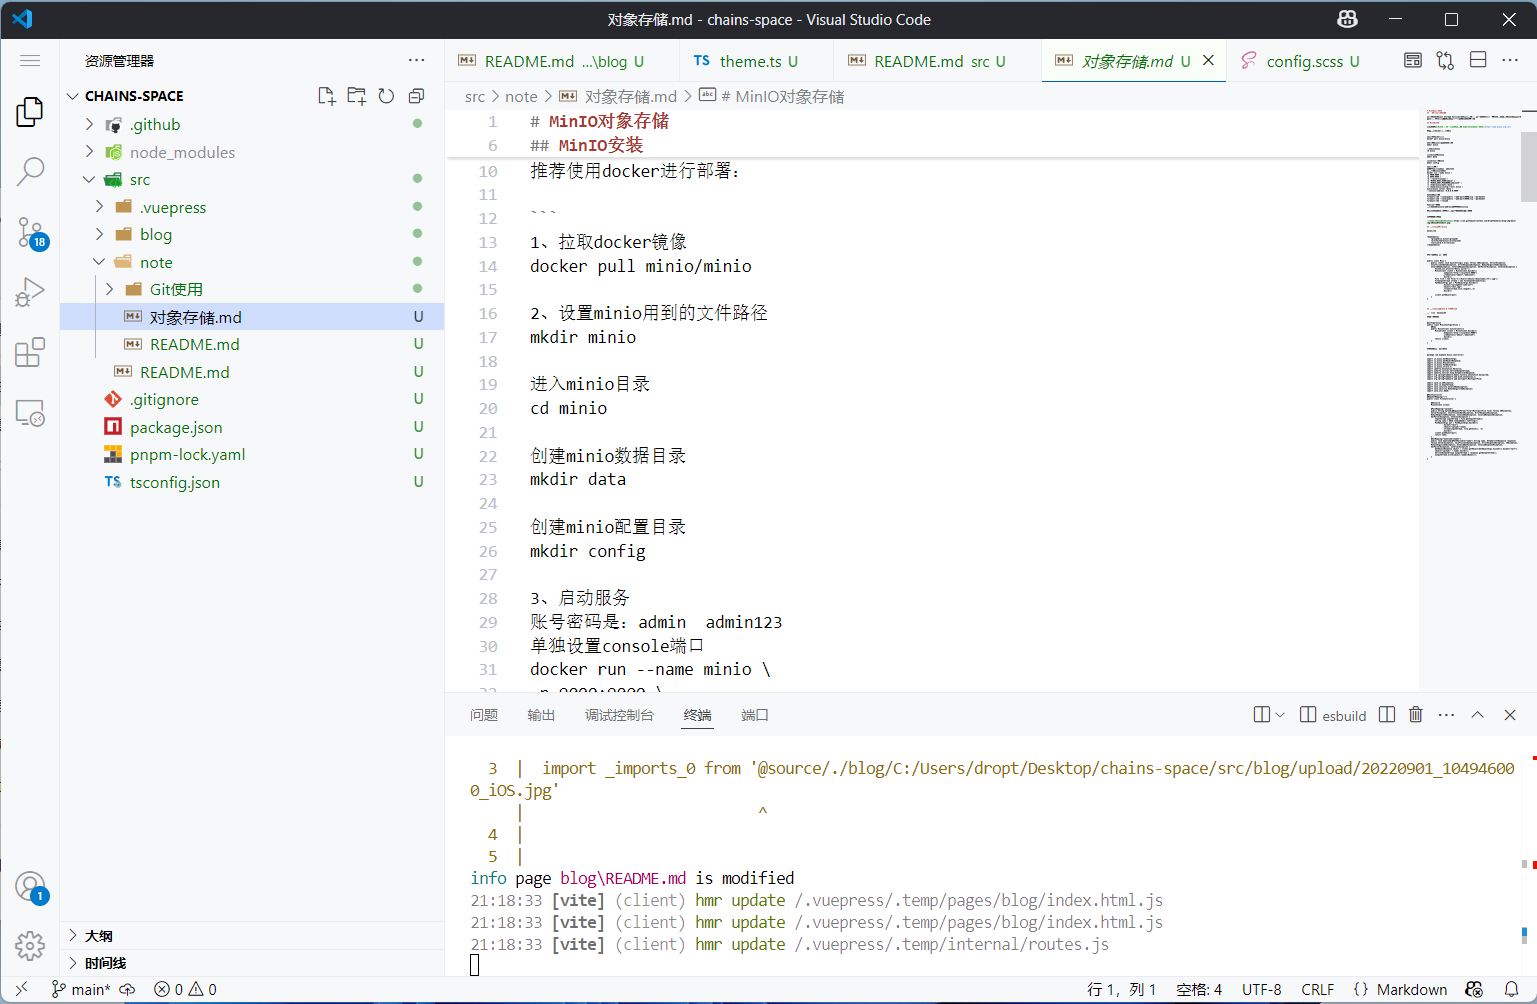This screenshot has height=1004, width=1537.
Task: Click the Copilot status bar icon
Action: [1474, 989]
